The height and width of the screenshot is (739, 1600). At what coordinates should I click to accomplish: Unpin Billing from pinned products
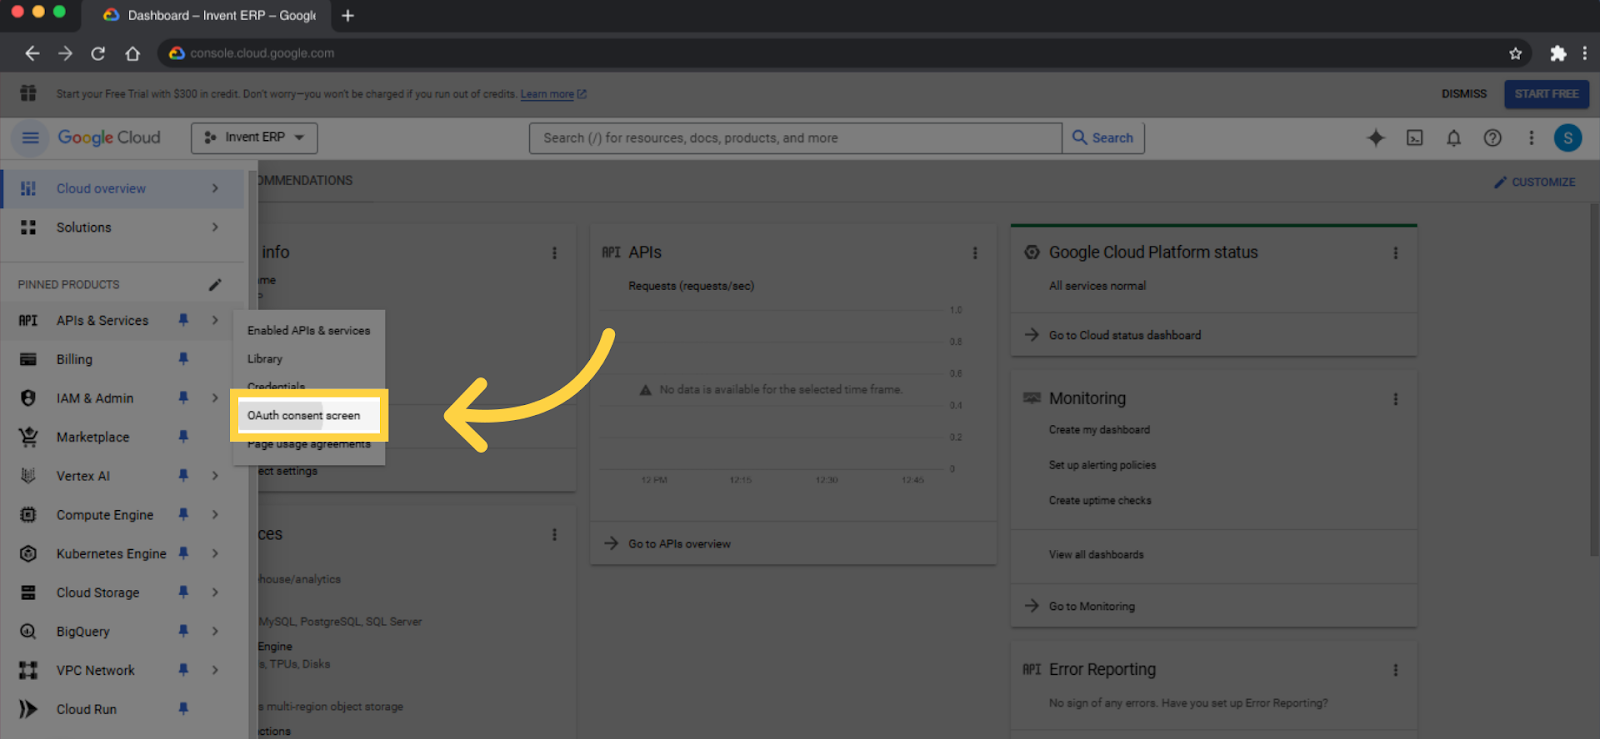(183, 358)
